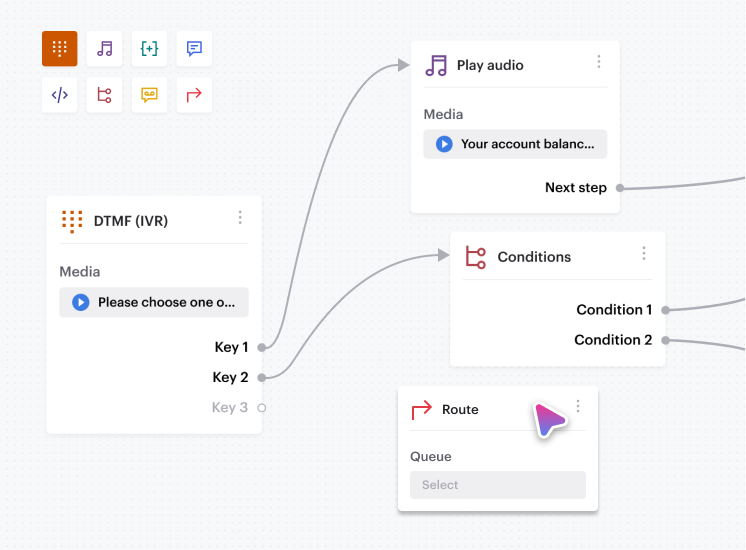This screenshot has height=550, width=746.
Task: Click the 'Key 3' label
Action: (230, 407)
